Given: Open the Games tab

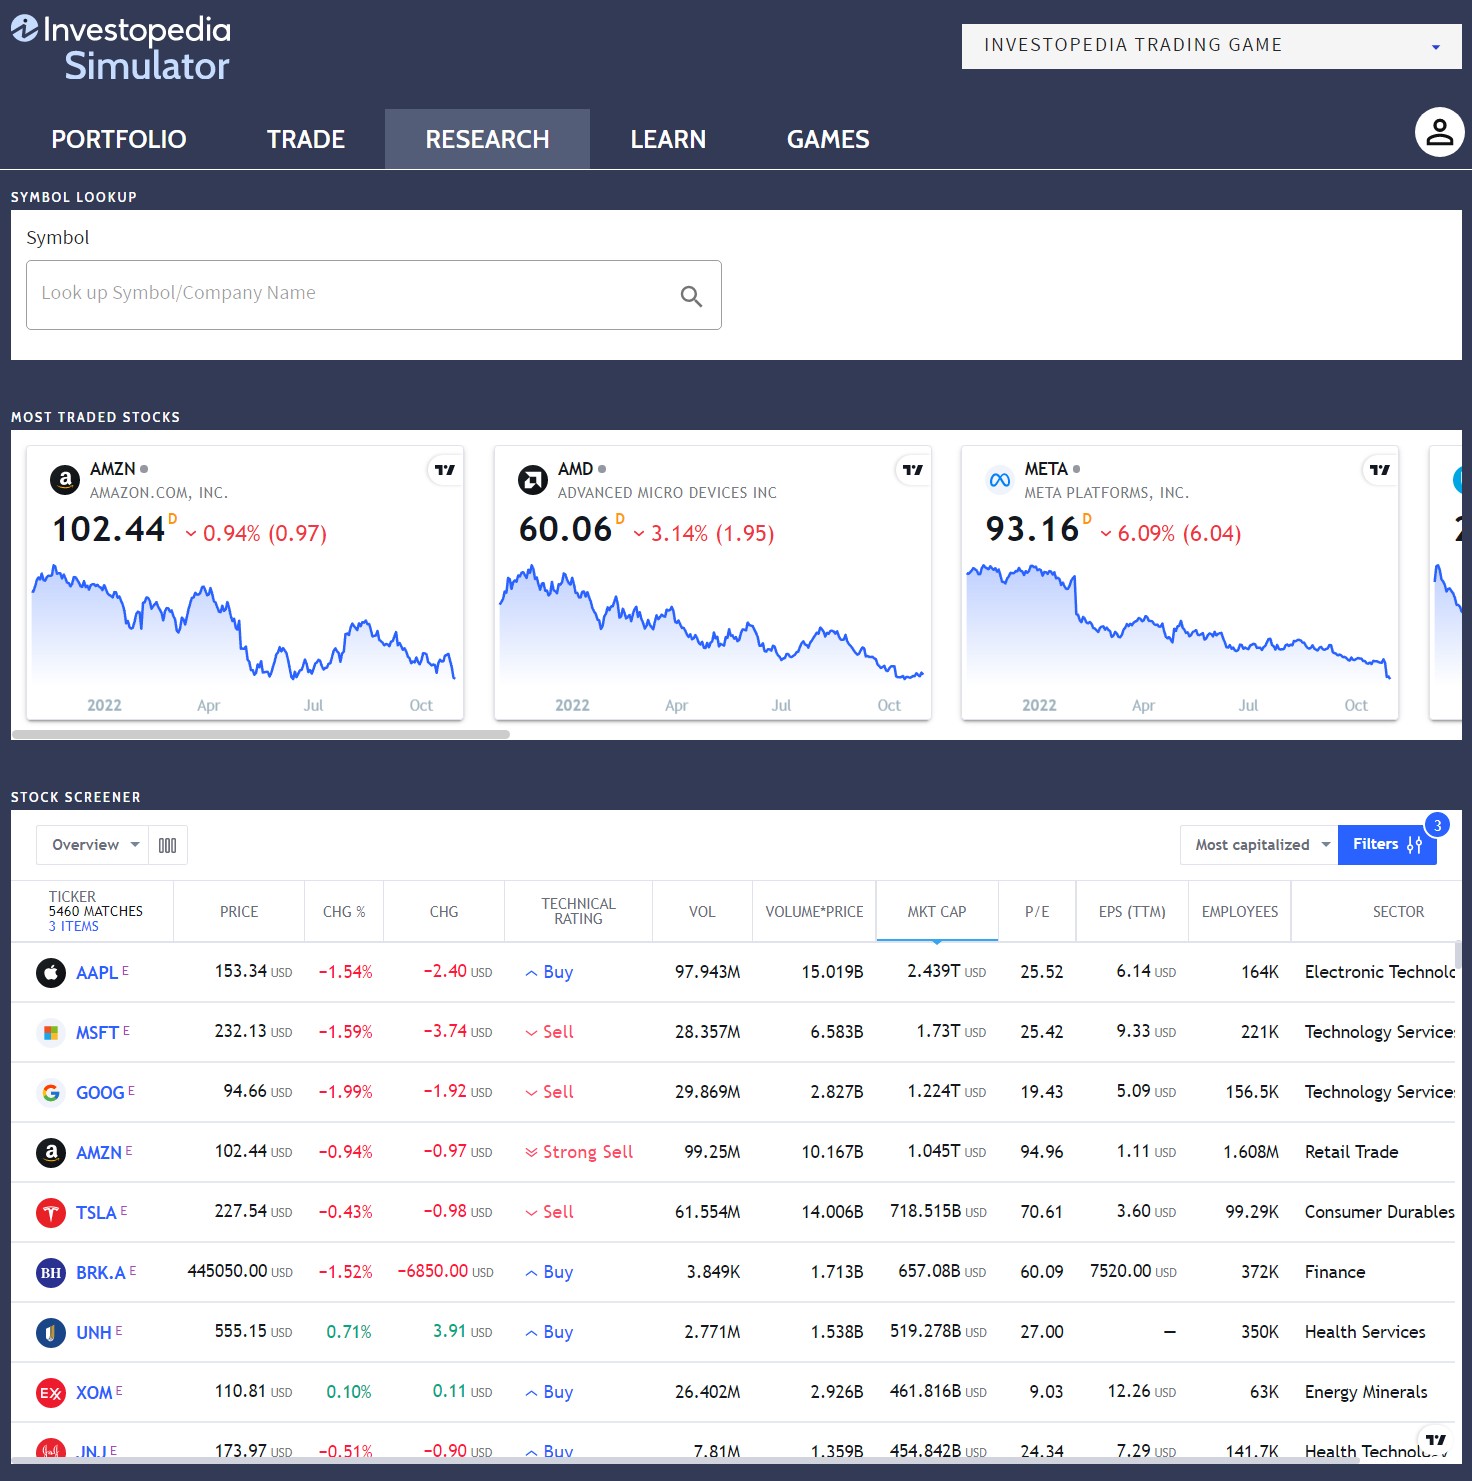Looking at the screenshot, I should (828, 139).
